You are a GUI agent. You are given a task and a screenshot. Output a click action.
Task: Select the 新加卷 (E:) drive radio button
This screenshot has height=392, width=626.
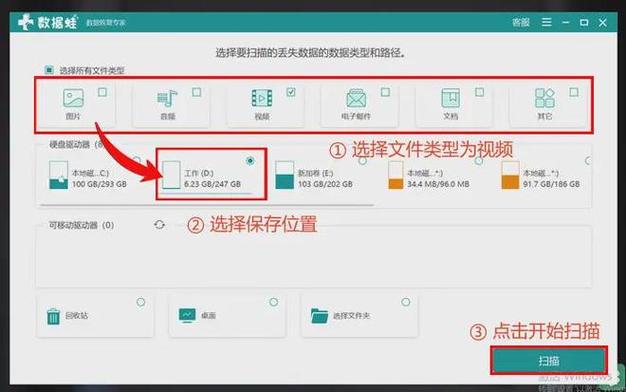point(363,161)
